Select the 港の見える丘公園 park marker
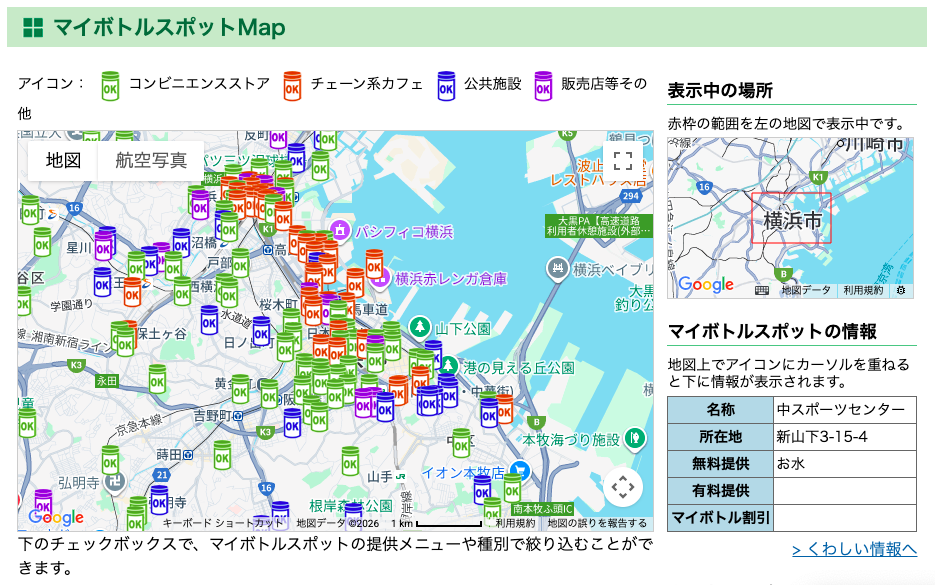The height and width of the screenshot is (585, 935). click(x=448, y=367)
